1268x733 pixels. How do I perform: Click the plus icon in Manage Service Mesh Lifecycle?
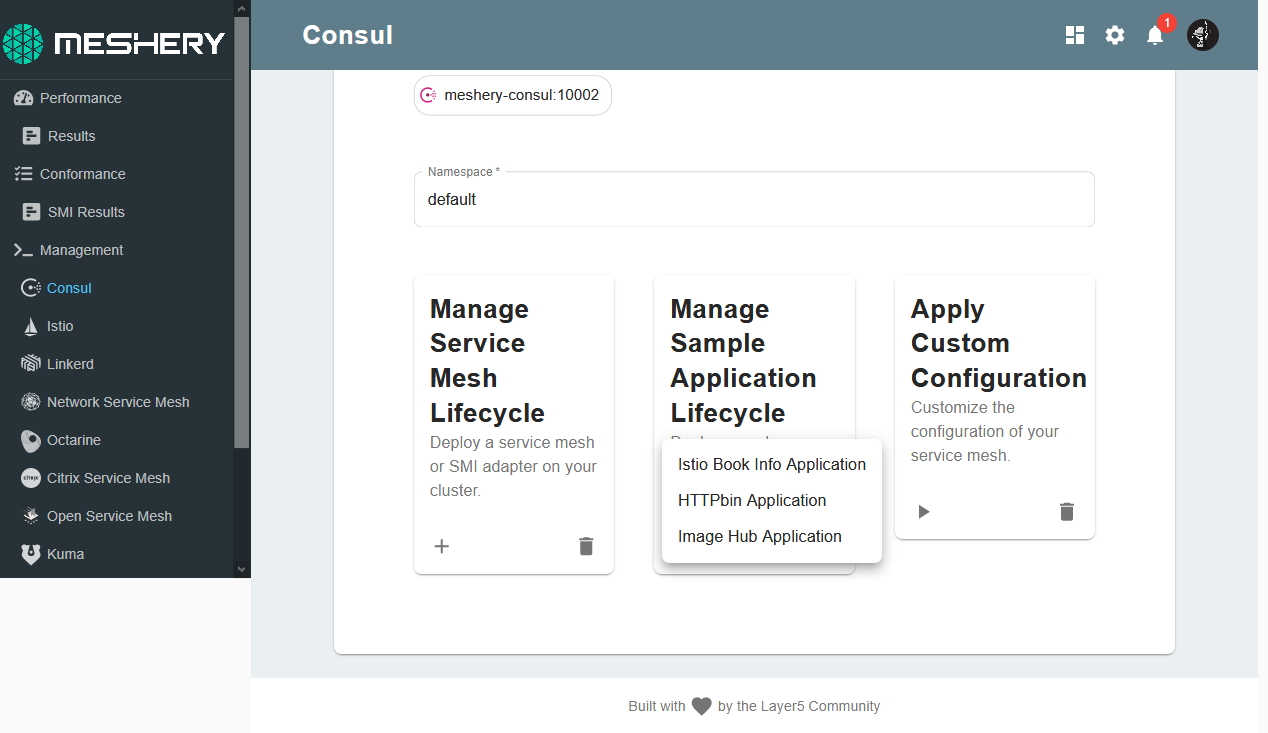(x=441, y=546)
